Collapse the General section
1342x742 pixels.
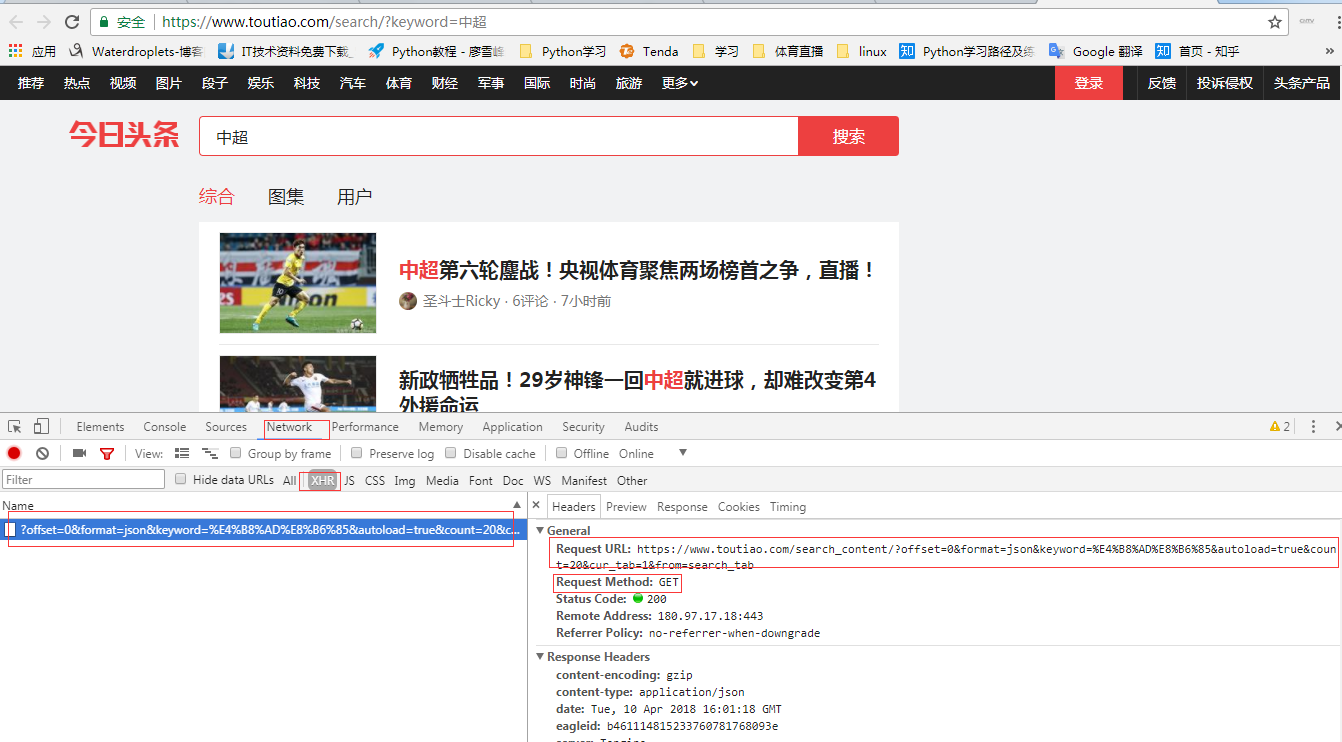(541, 531)
